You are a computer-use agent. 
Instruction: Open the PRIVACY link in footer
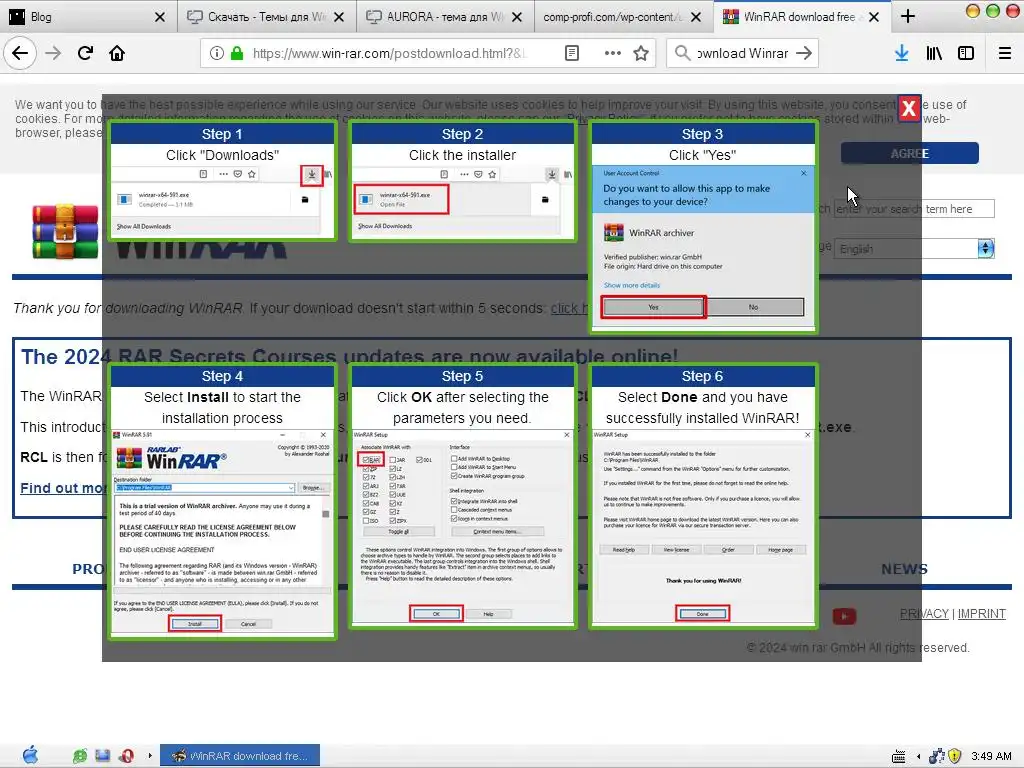924,614
